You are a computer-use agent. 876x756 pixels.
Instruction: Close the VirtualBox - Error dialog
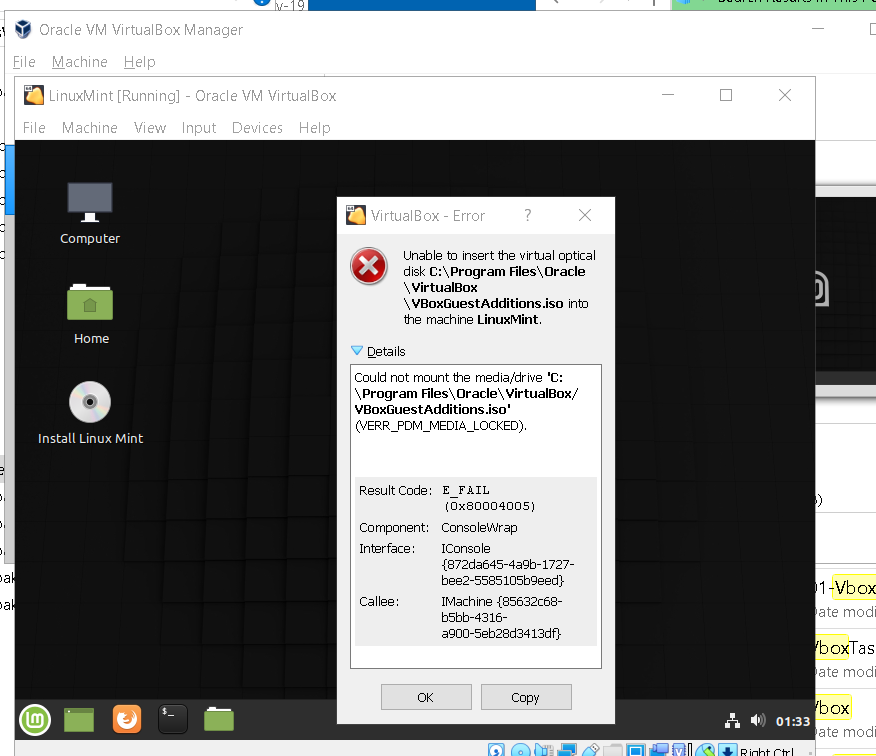[585, 215]
